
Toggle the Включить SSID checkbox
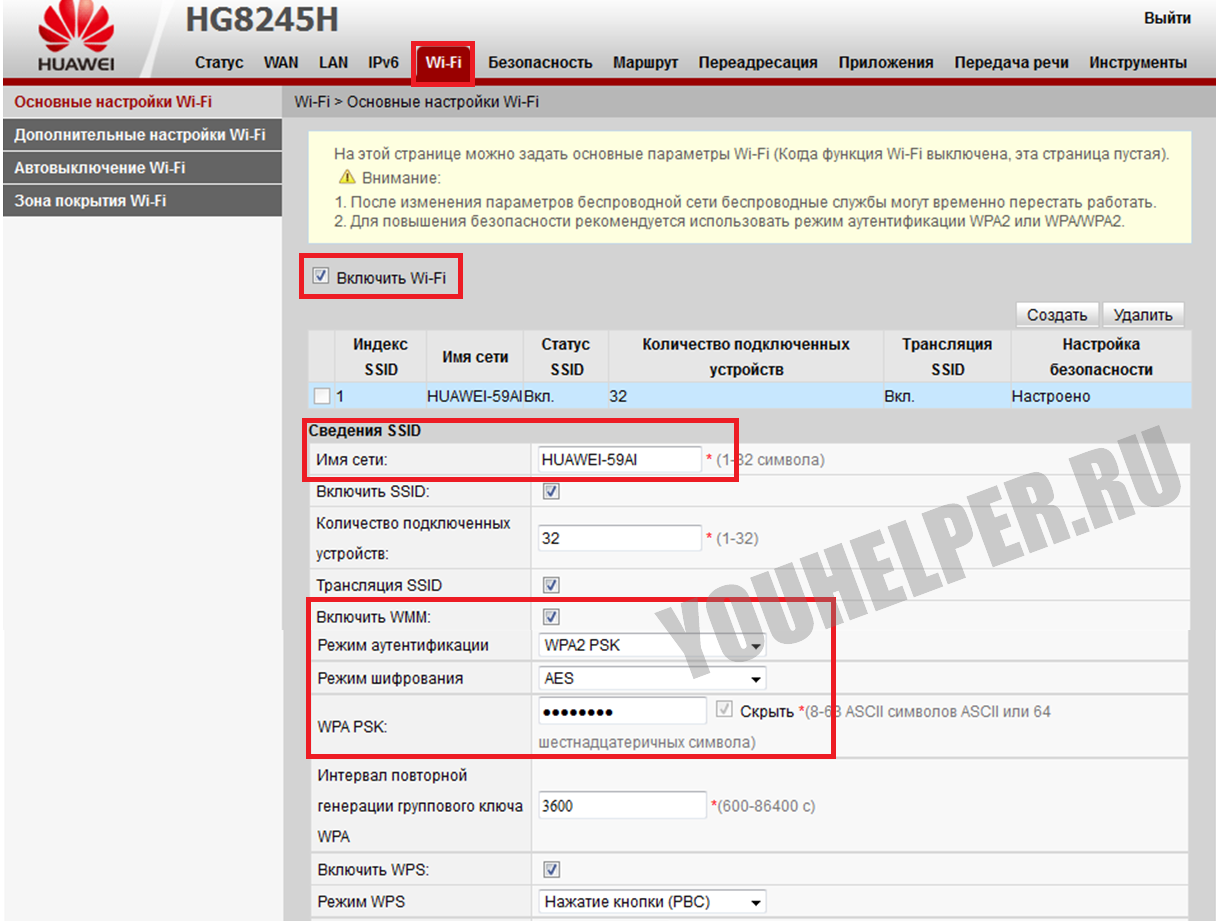click(551, 492)
